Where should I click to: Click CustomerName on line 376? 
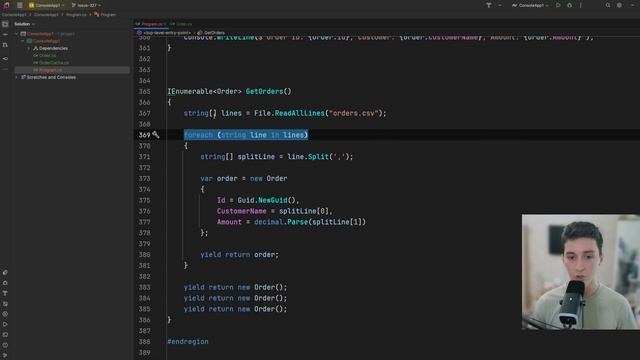pyautogui.click(x=241, y=211)
